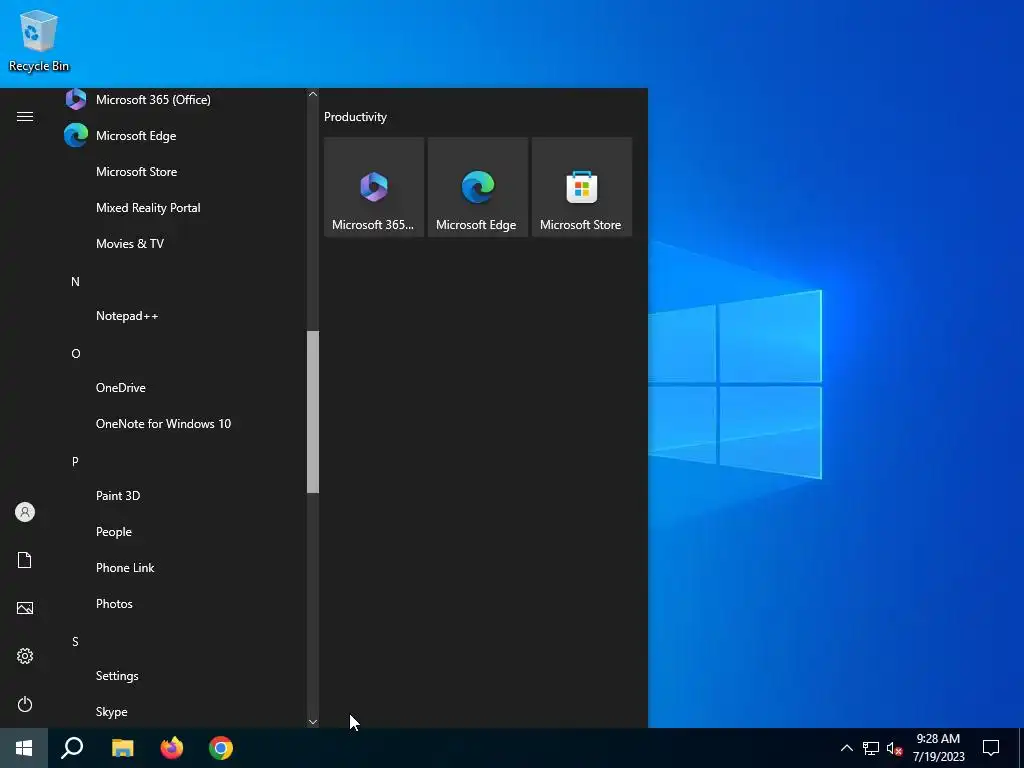1024x768 pixels.
Task: Open the Microsoft Store pinned tile
Action: tap(582, 187)
